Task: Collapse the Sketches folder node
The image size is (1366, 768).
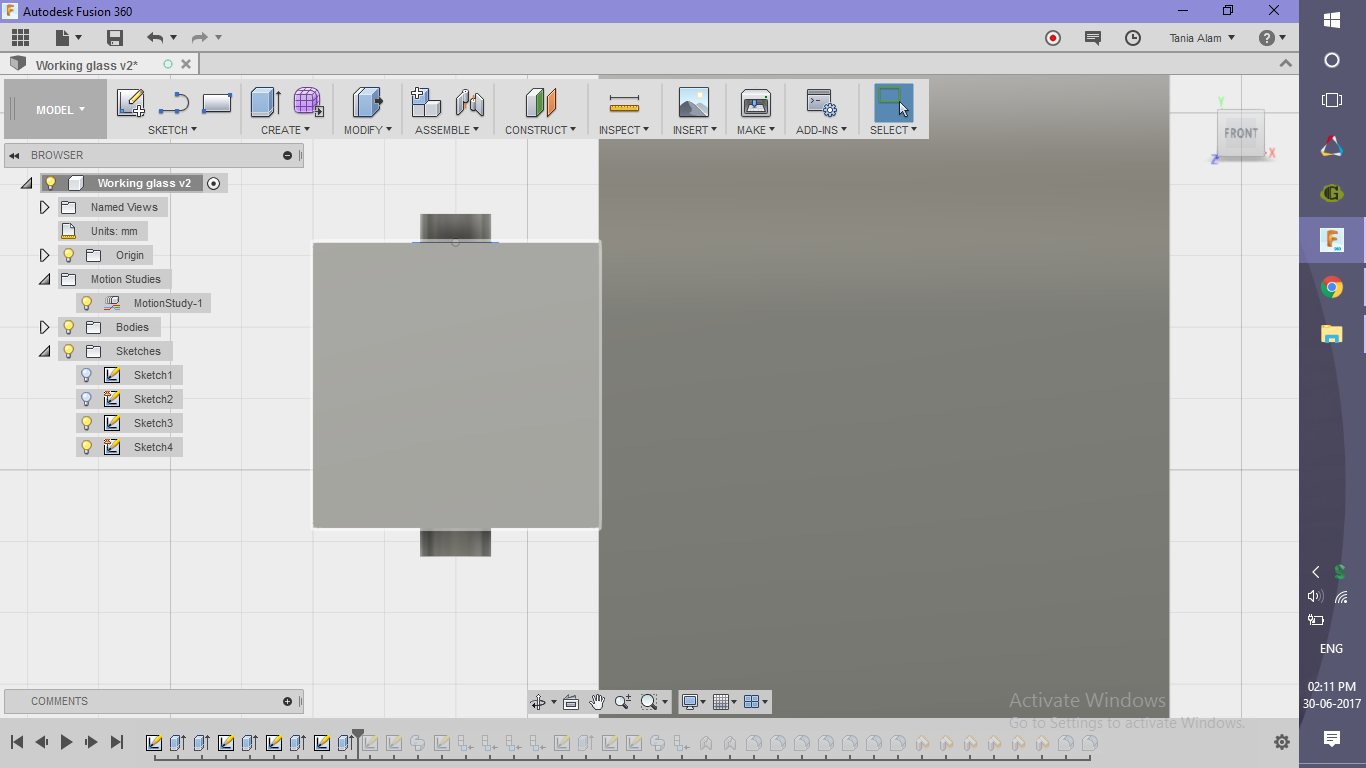Action: point(44,351)
